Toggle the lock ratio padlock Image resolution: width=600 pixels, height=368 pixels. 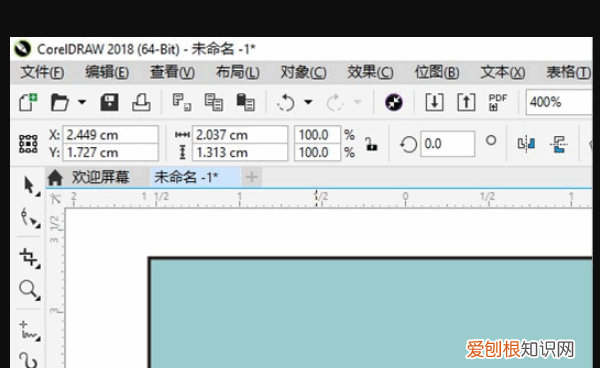[371, 144]
